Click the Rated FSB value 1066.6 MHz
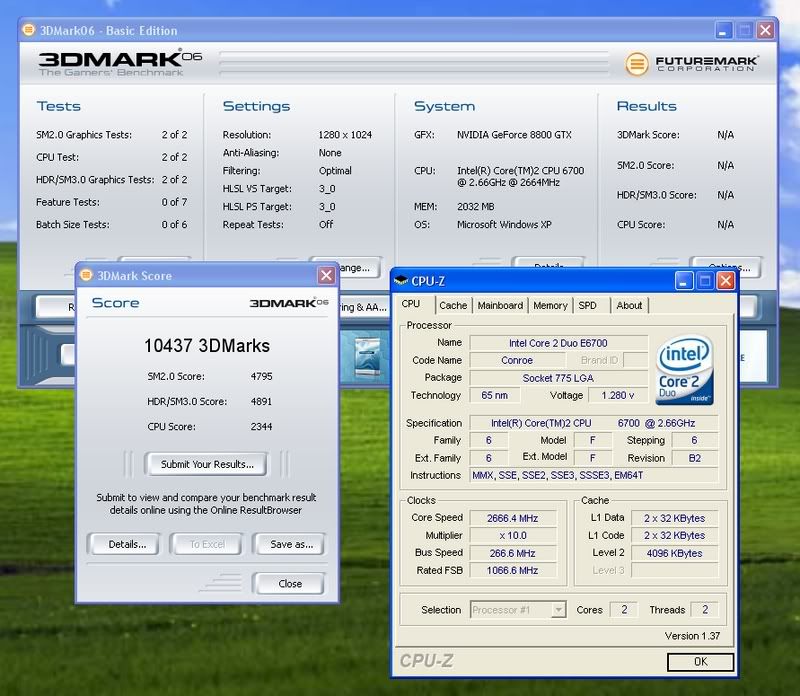The image size is (800, 696). (513, 570)
